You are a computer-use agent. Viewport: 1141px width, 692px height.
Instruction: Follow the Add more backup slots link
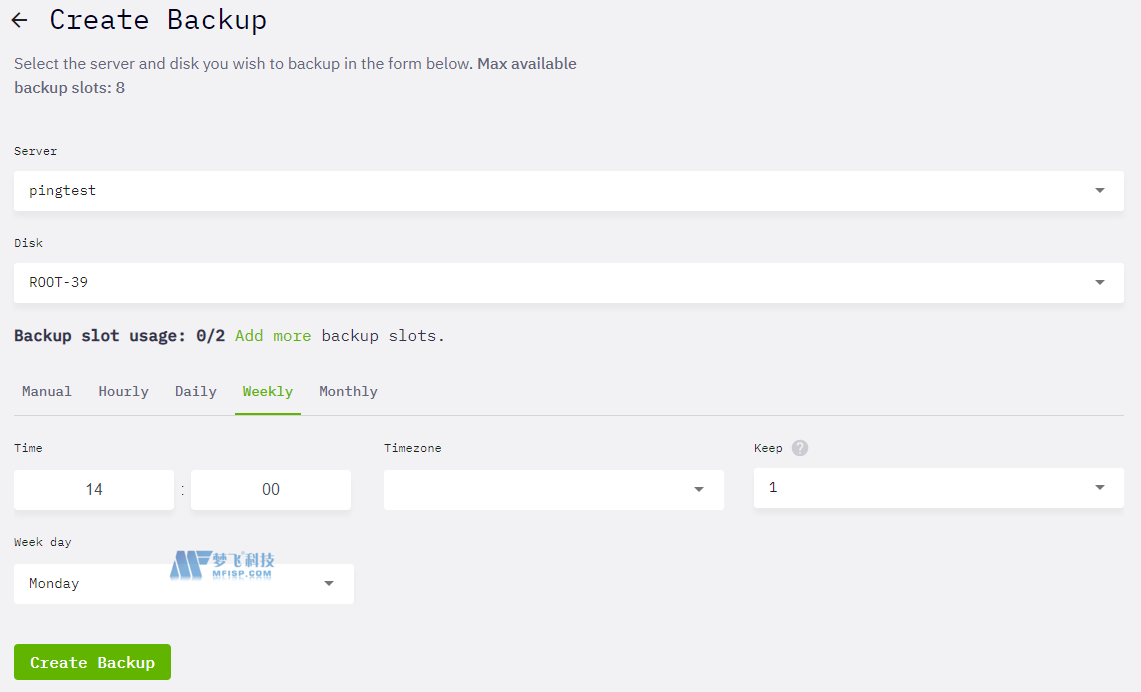pos(273,336)
